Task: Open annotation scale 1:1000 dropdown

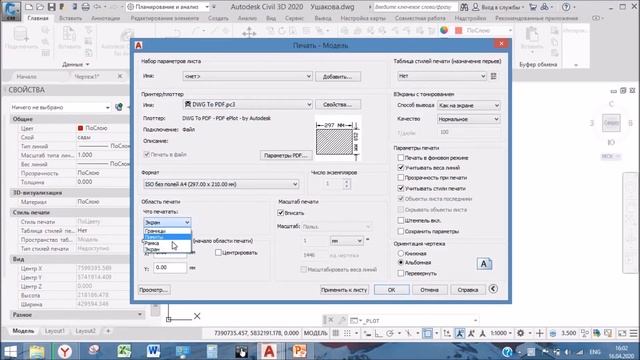Action: point(501,333)
